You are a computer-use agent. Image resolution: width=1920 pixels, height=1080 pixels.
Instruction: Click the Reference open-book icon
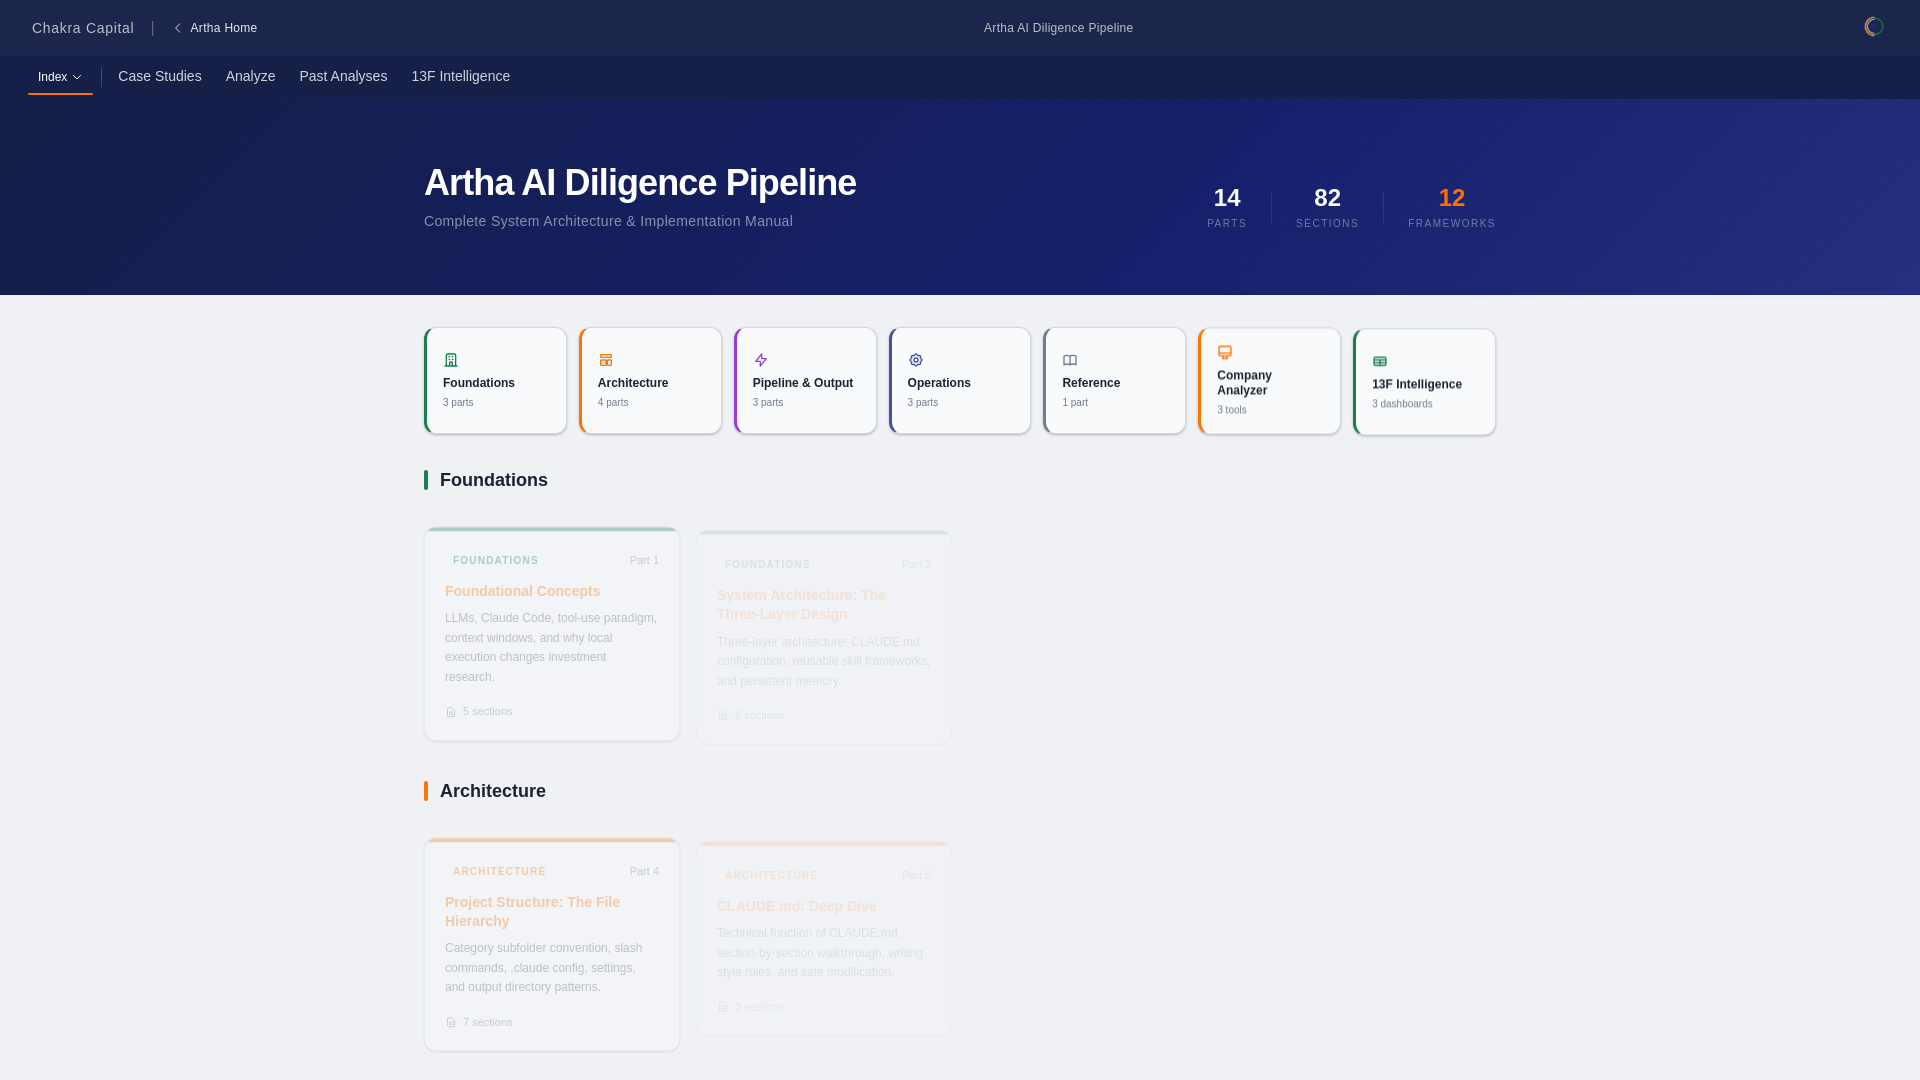tap(1070, 360)
